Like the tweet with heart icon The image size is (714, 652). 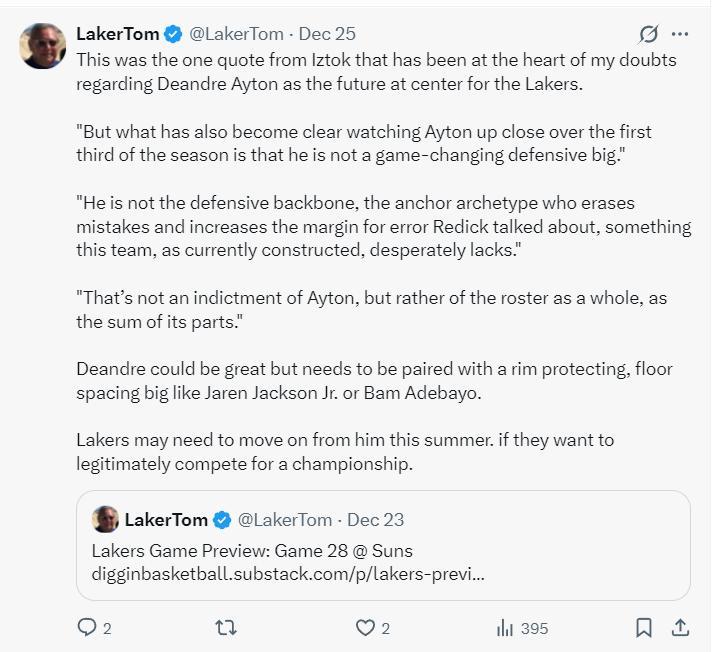click(365, 628)
